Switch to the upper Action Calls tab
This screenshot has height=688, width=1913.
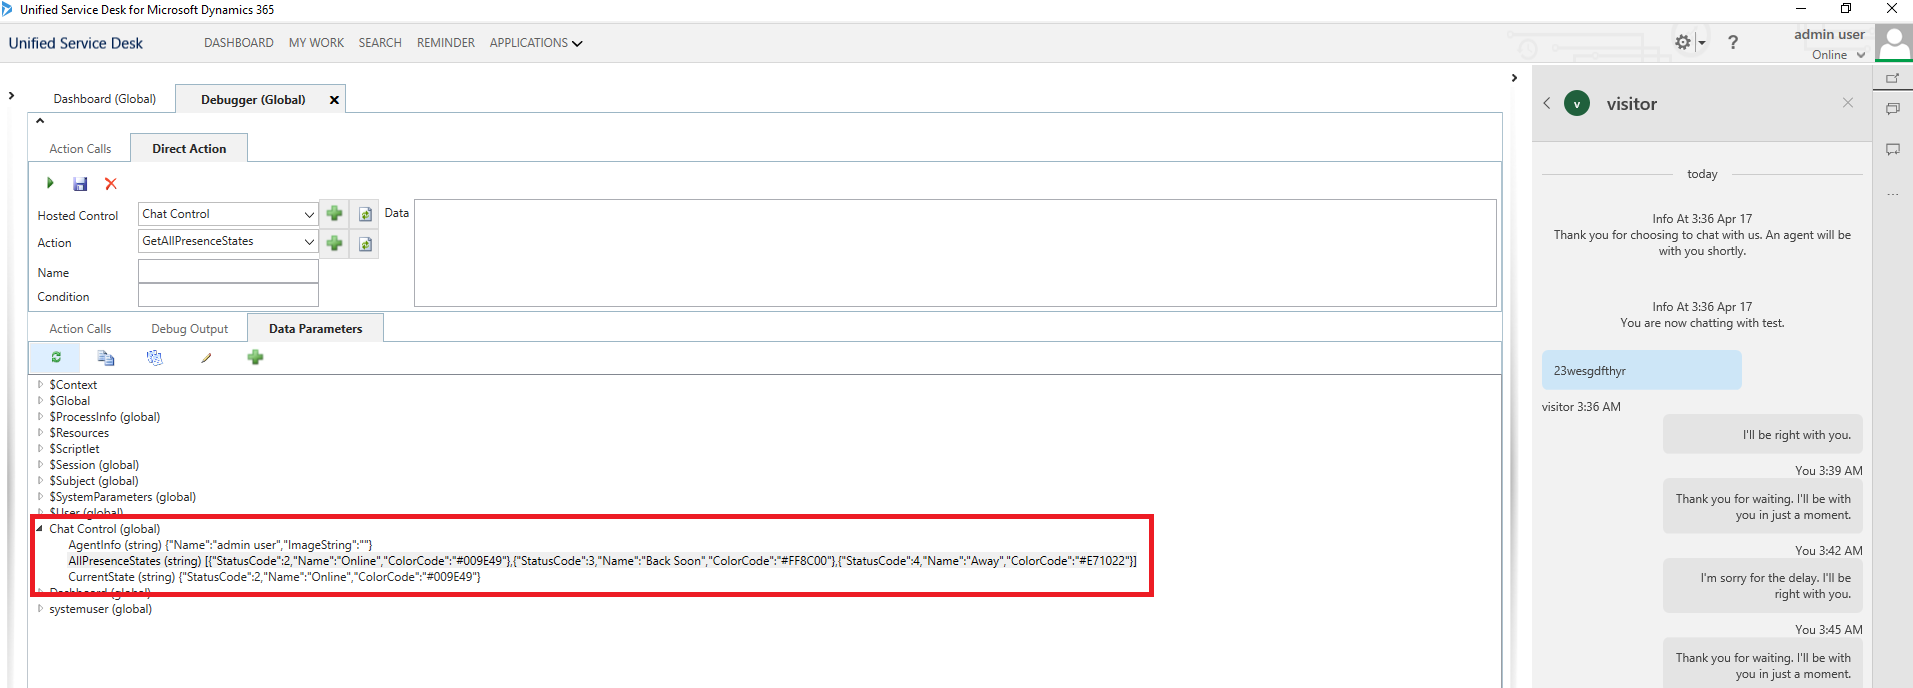(80, 149)
